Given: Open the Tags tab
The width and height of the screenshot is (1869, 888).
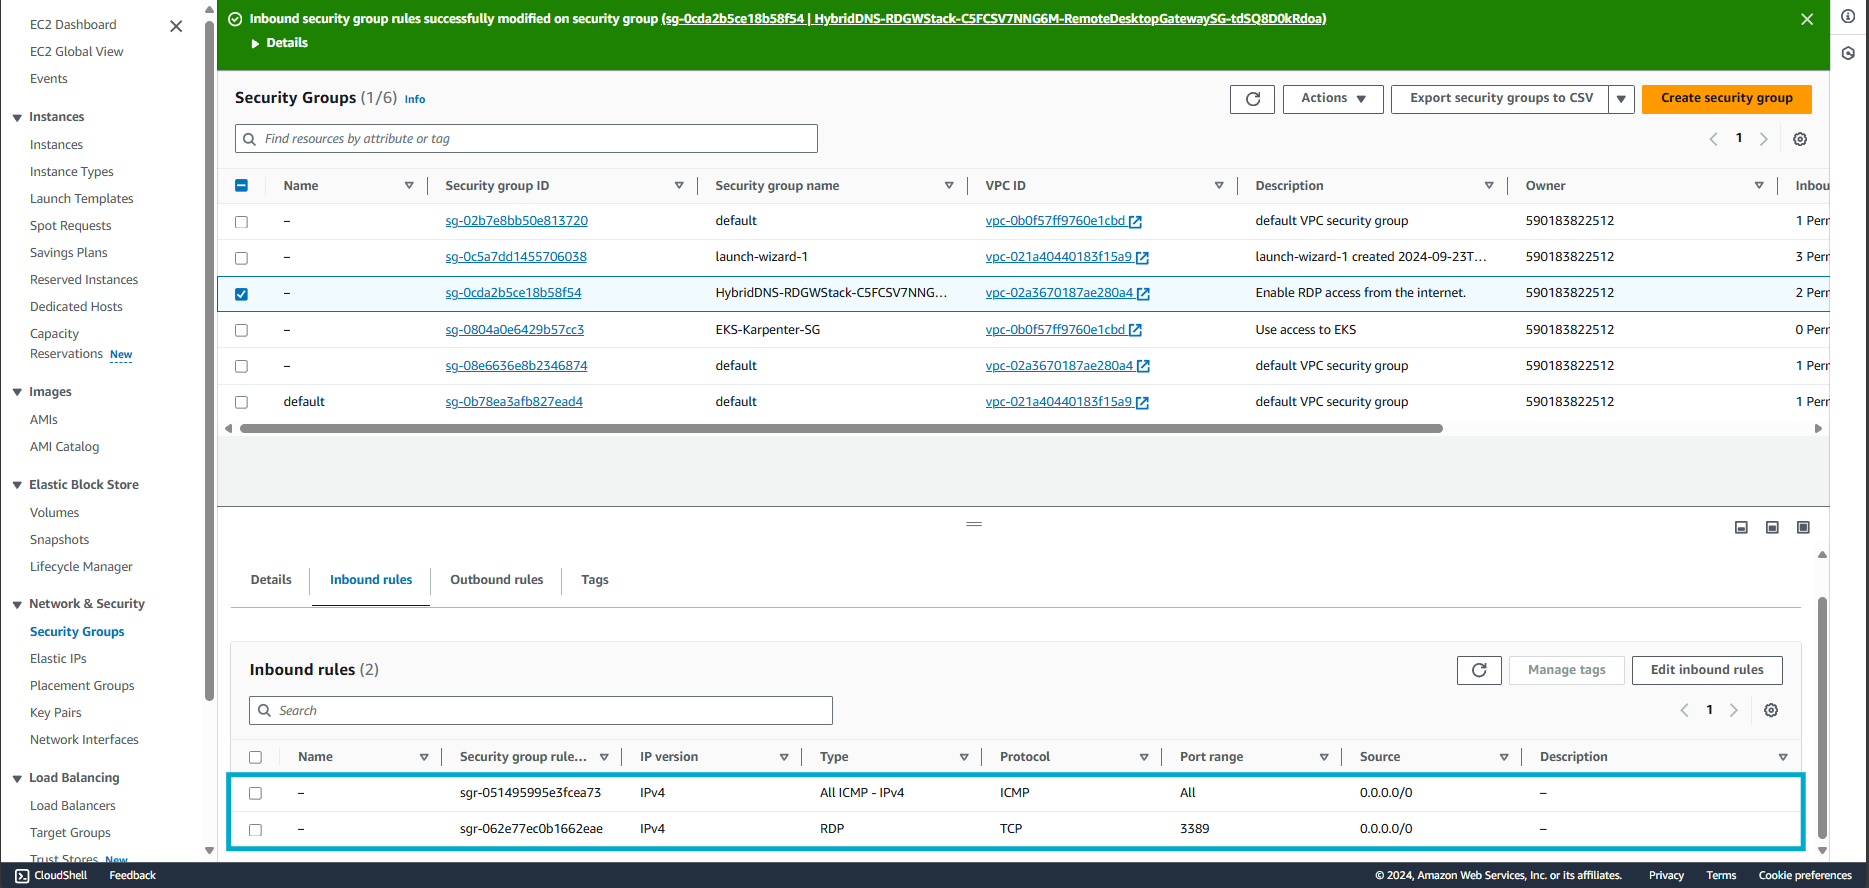Looking at the screenshot, I should [x=595, y=580].
